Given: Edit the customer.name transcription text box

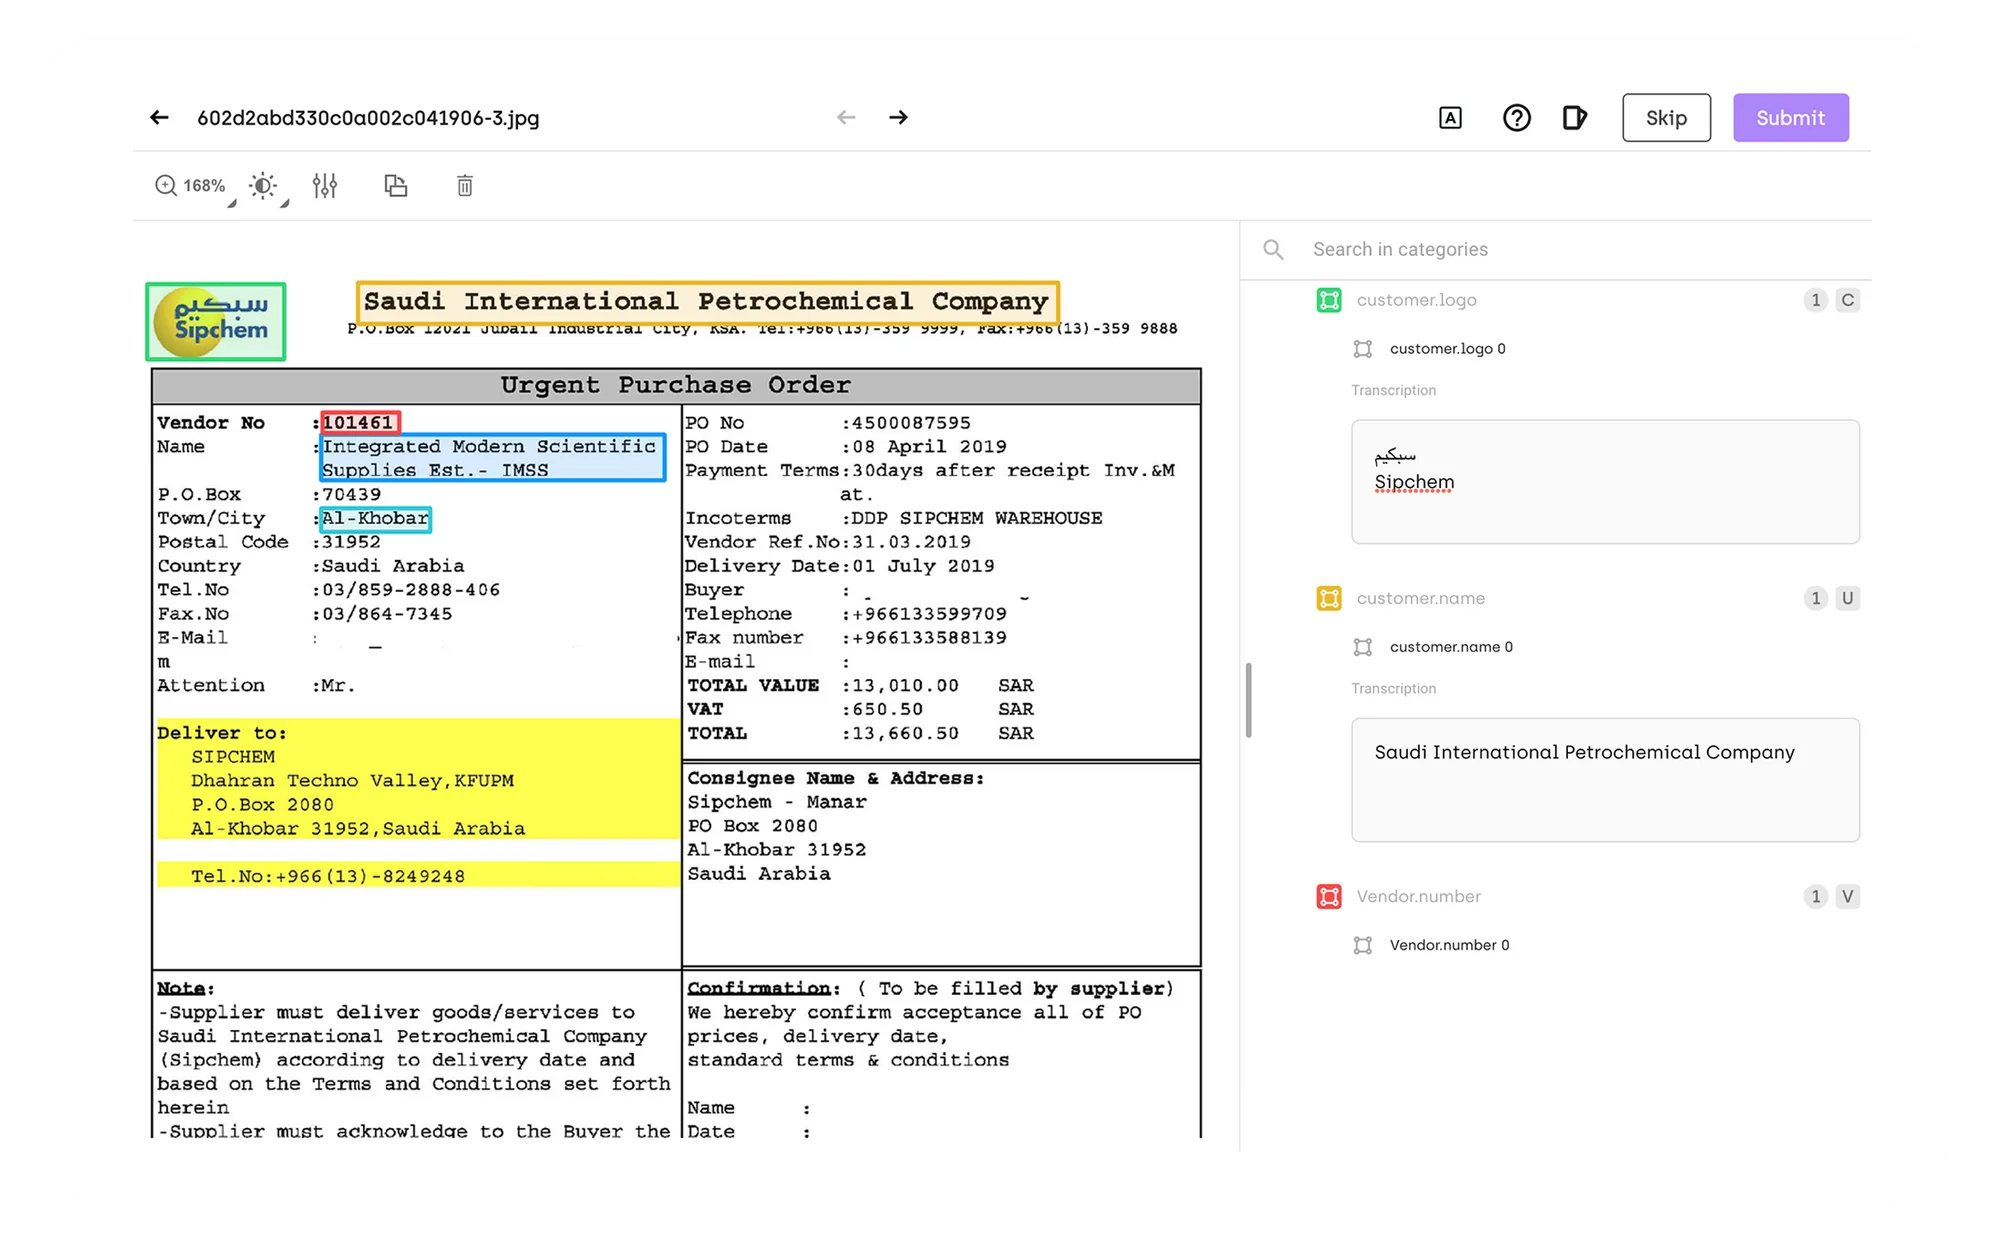Looking at the screenshot, I should [1605, 780].
